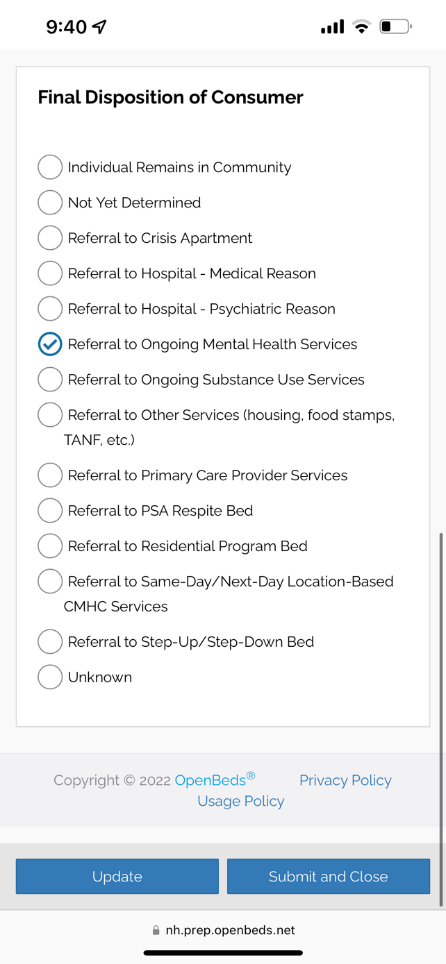Tap the nh.prep.openbeds.net address bar
The image size is (446, 964).
[x=223, y=930]
